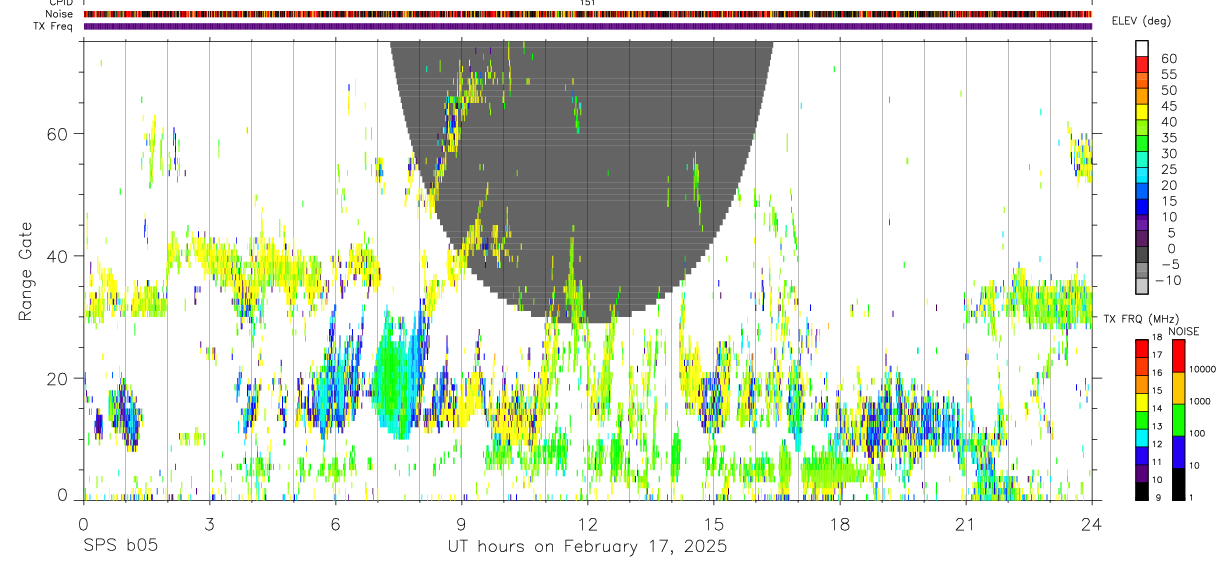1228x567 pixels.
Task: Click the Range Gate axis tick '40'
Action: (56, 256)
